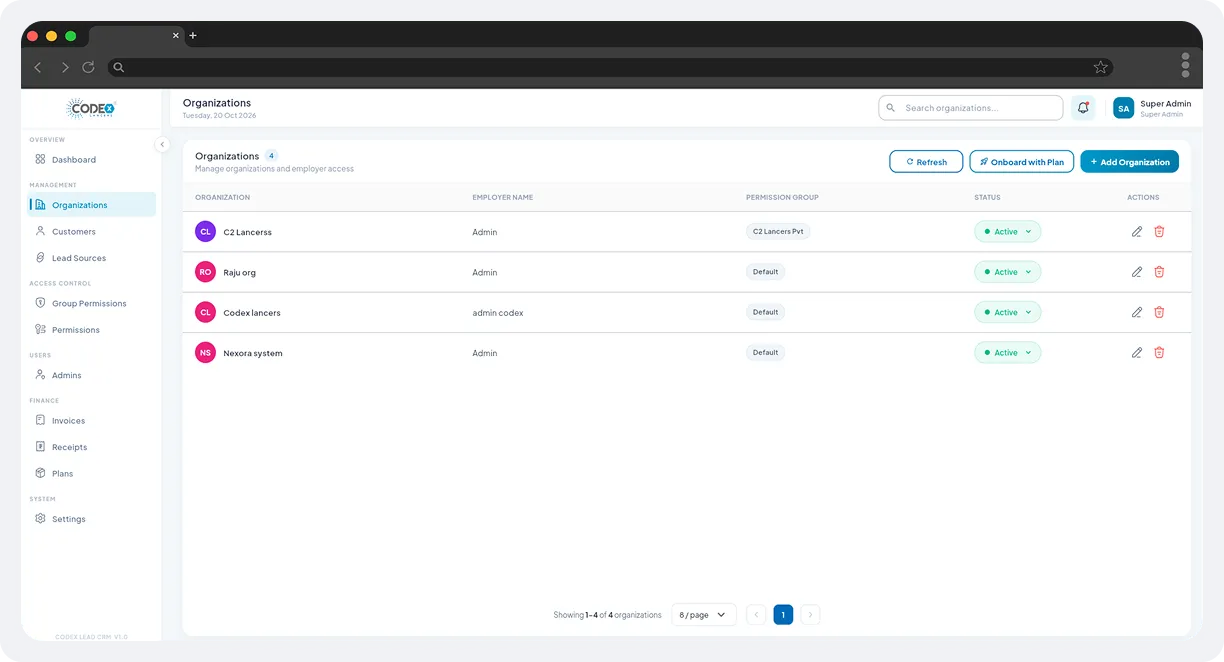Click the CL avatar of Codex lancers

205,312
